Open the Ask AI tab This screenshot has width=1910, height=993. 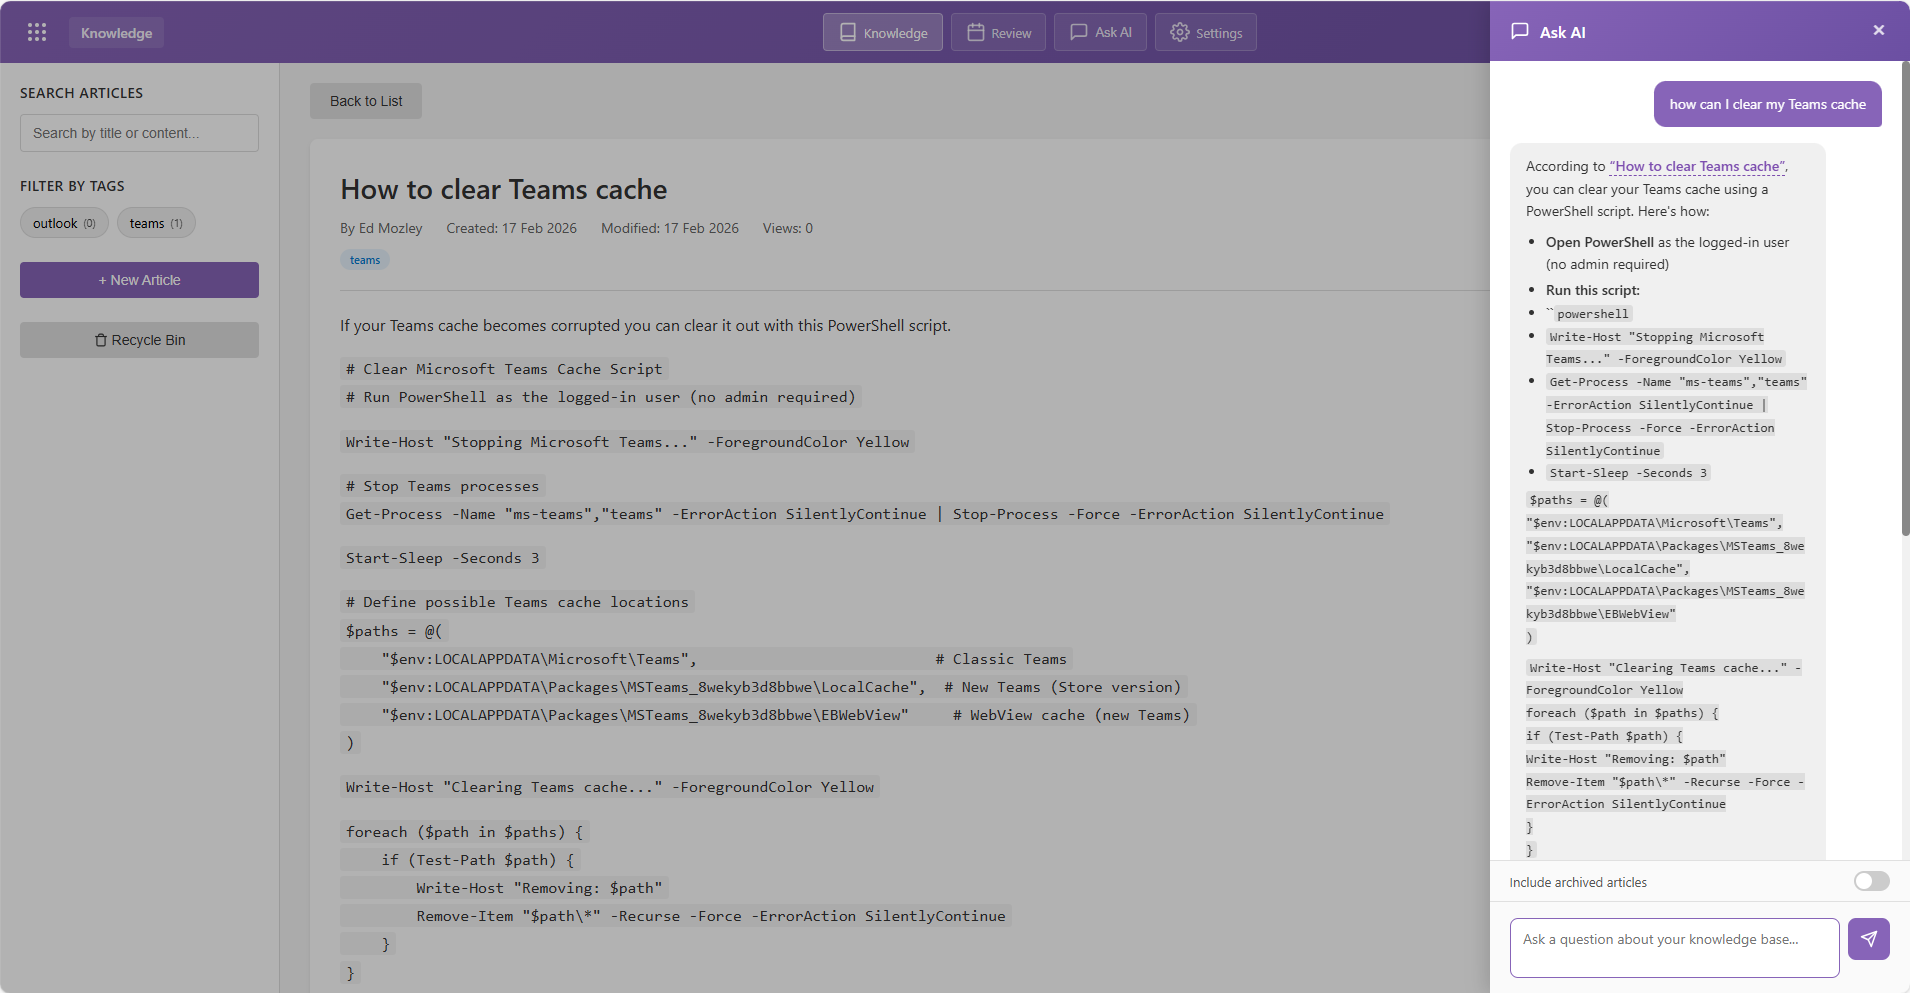(x=1100, y=32)
